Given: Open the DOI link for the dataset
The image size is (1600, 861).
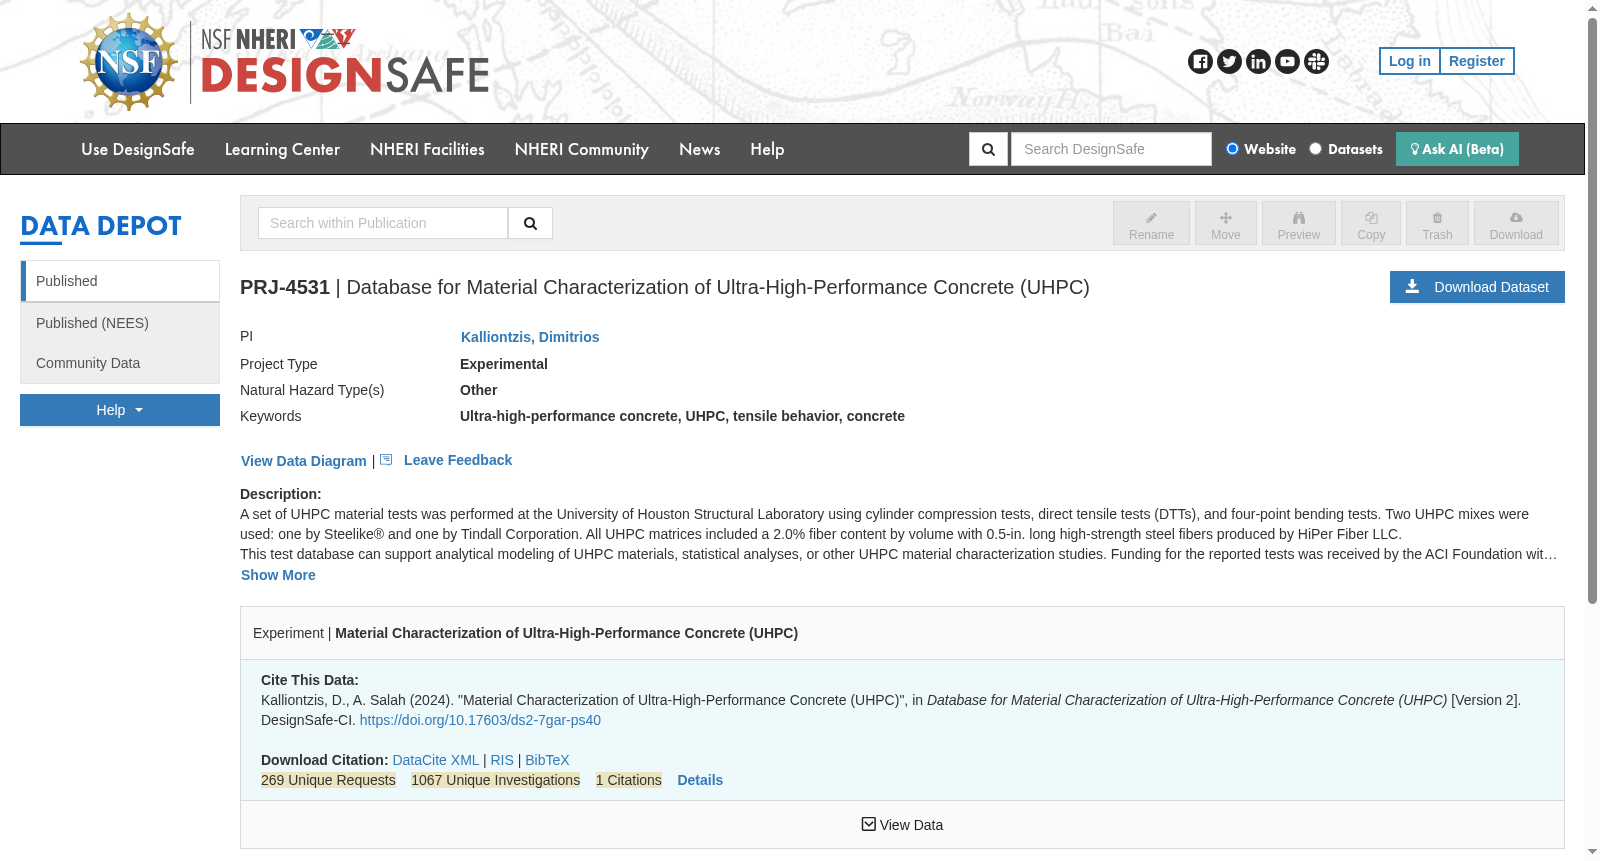Looking at the screenshot, I should [480, 720].
